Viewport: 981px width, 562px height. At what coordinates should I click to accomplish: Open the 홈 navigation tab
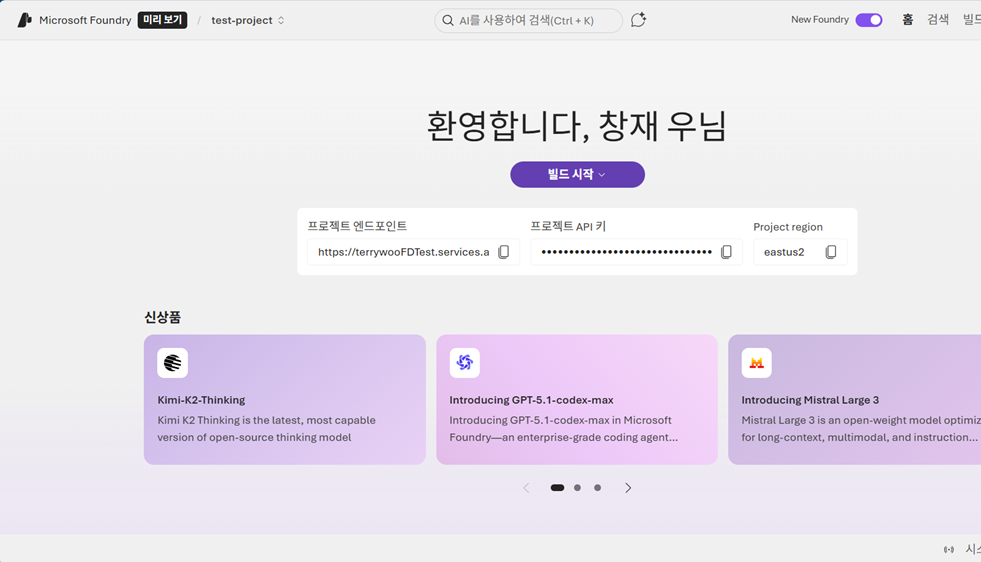point(908,20)
